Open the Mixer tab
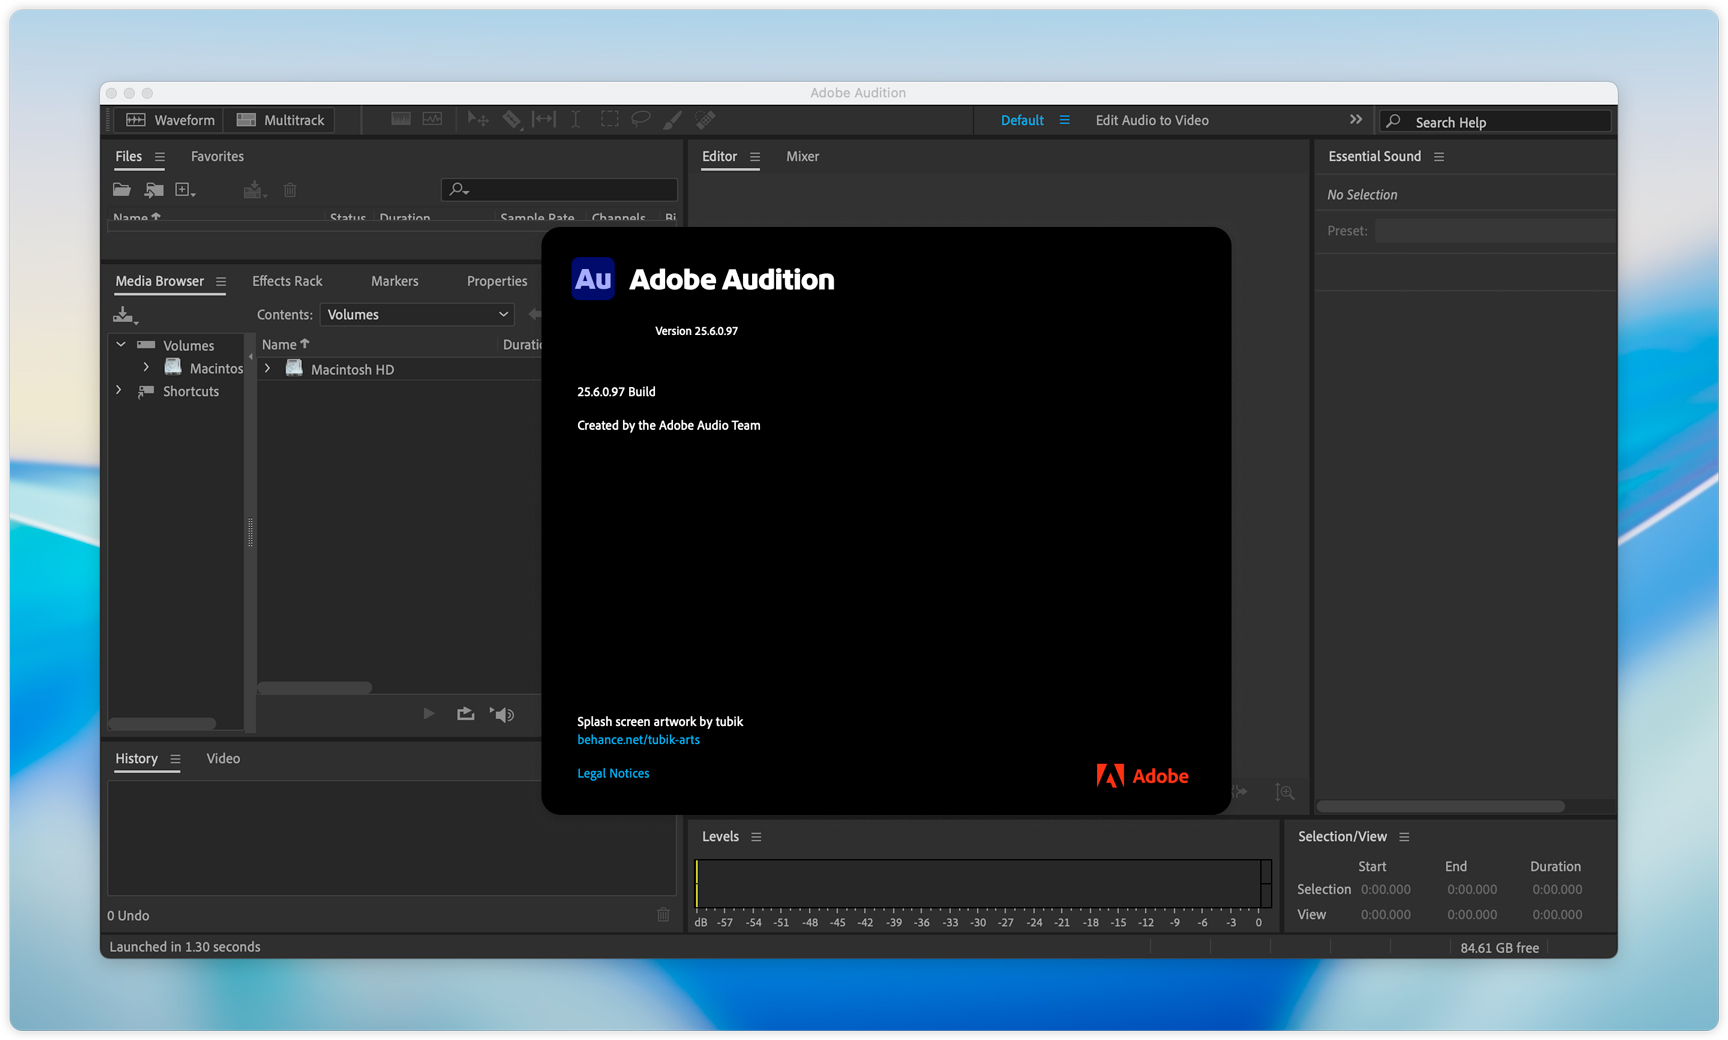Image resolution: width=1728 pixels, height=1040 pixels. 802,156
